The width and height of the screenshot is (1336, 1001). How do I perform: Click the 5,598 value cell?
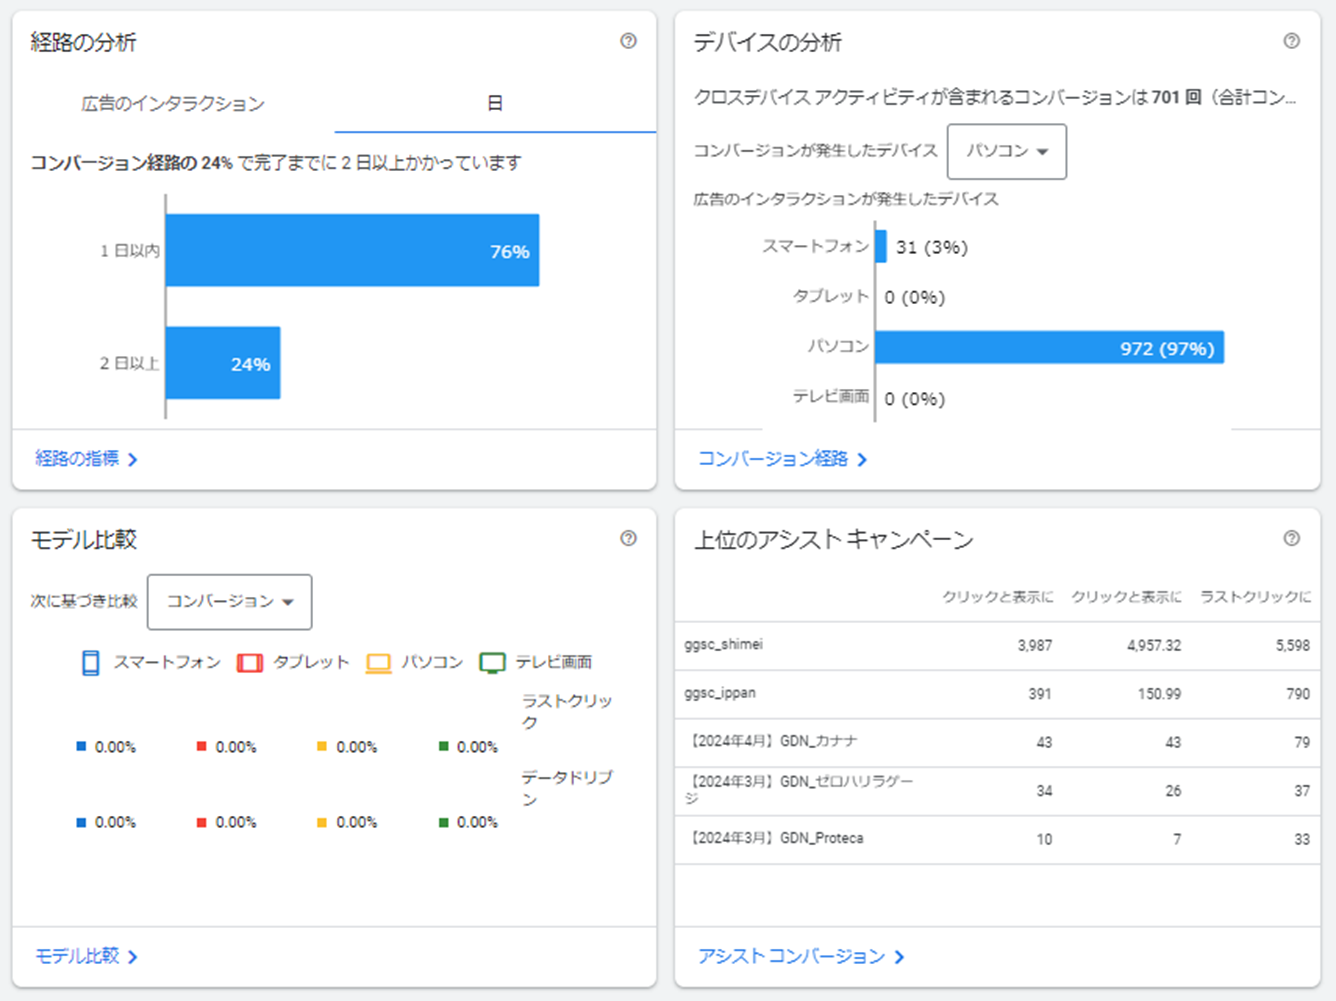click(1293, 646)
